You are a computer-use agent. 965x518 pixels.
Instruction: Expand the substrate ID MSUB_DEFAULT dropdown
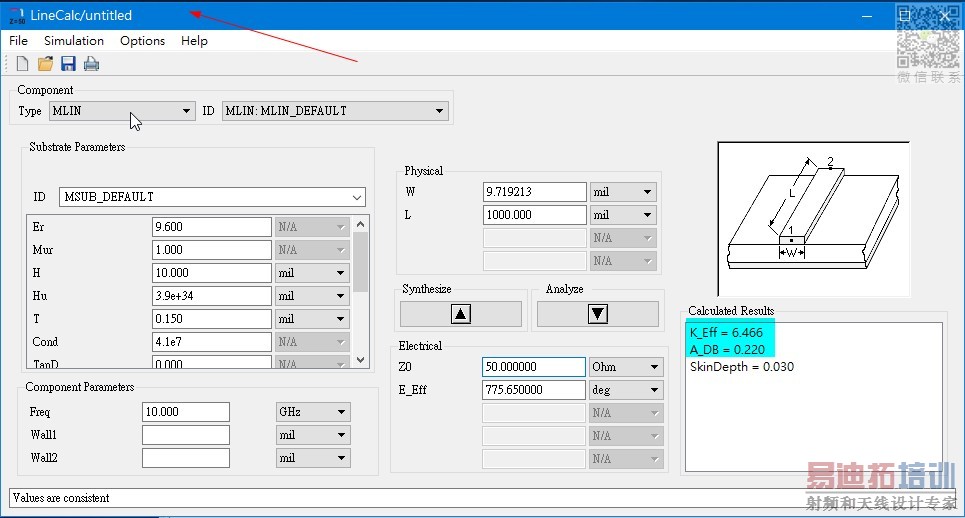(x=212, y=197)
